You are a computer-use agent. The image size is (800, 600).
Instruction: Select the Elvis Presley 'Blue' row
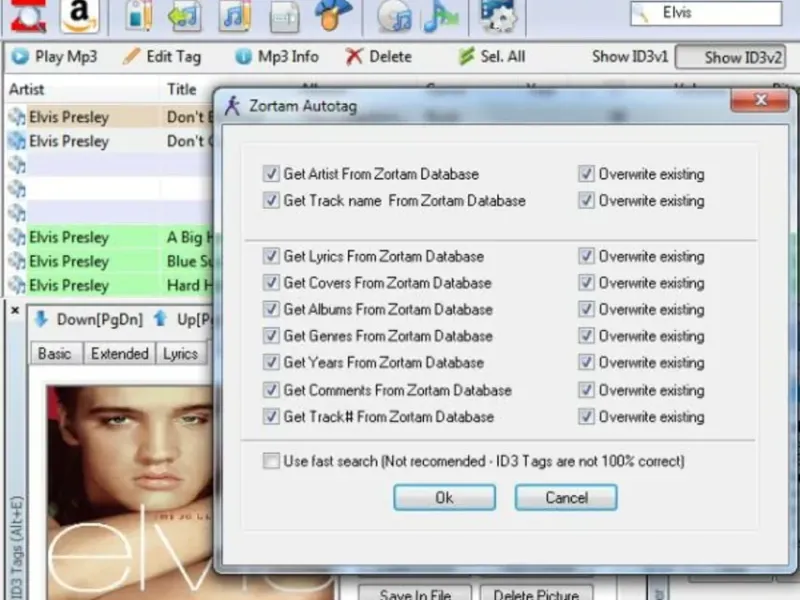[x=110, y=261]
